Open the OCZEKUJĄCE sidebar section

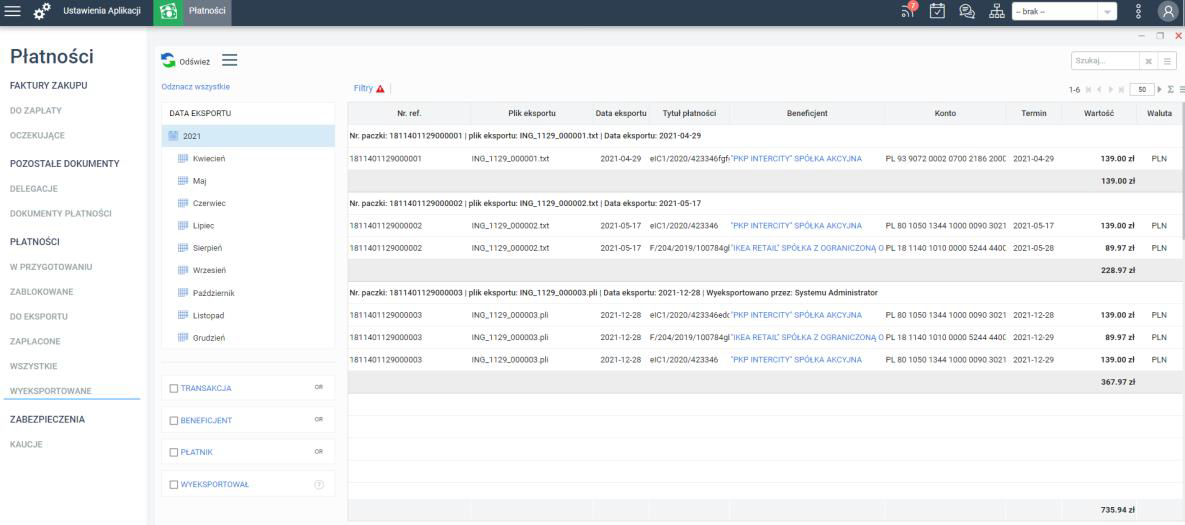tap(37, 136)
